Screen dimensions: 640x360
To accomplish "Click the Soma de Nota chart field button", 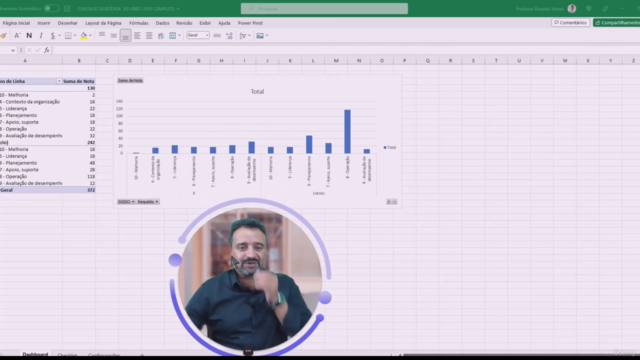I will (130, 80).
